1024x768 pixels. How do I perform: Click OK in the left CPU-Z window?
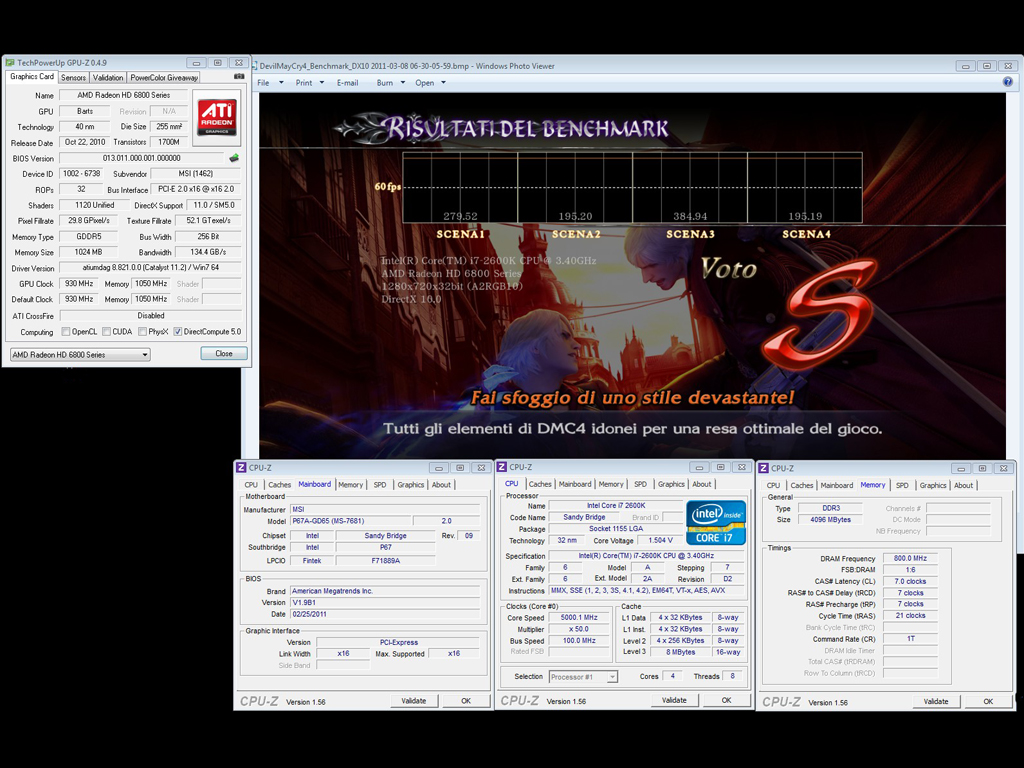click(466, 701)
